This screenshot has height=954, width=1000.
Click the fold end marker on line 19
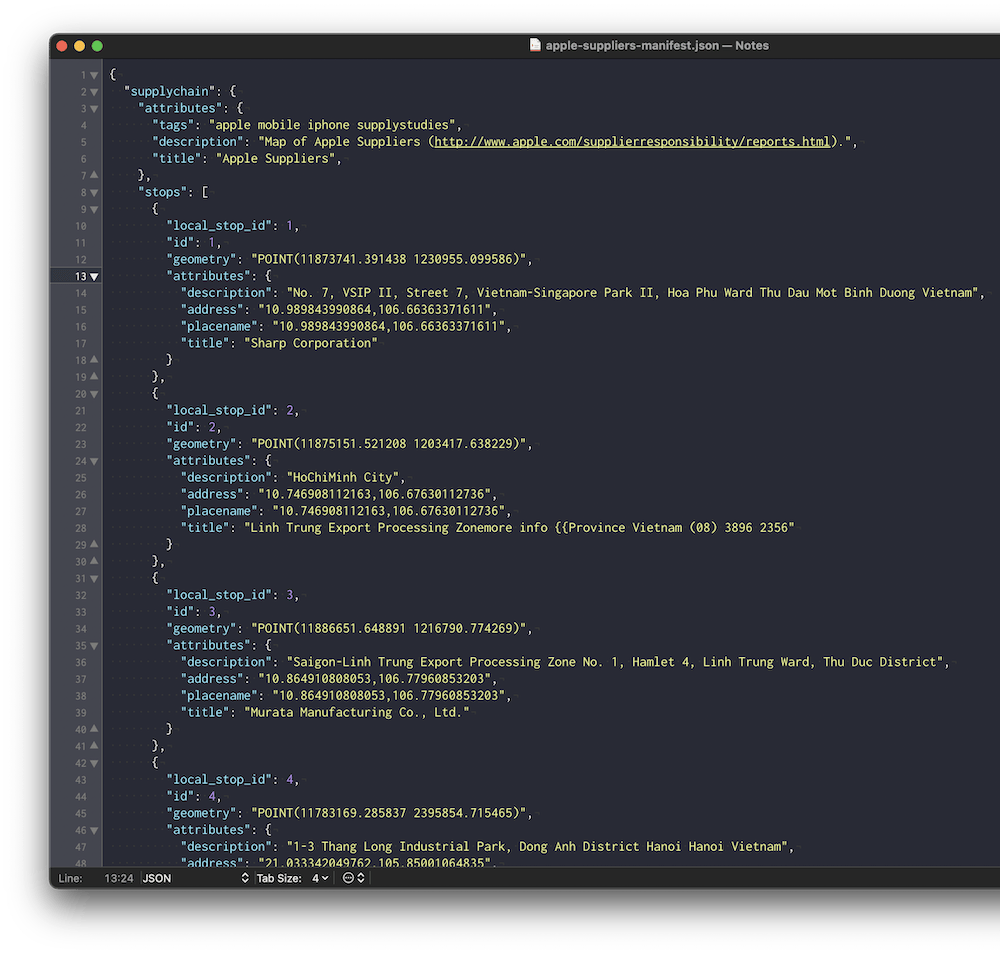click(x=94, y=376)
